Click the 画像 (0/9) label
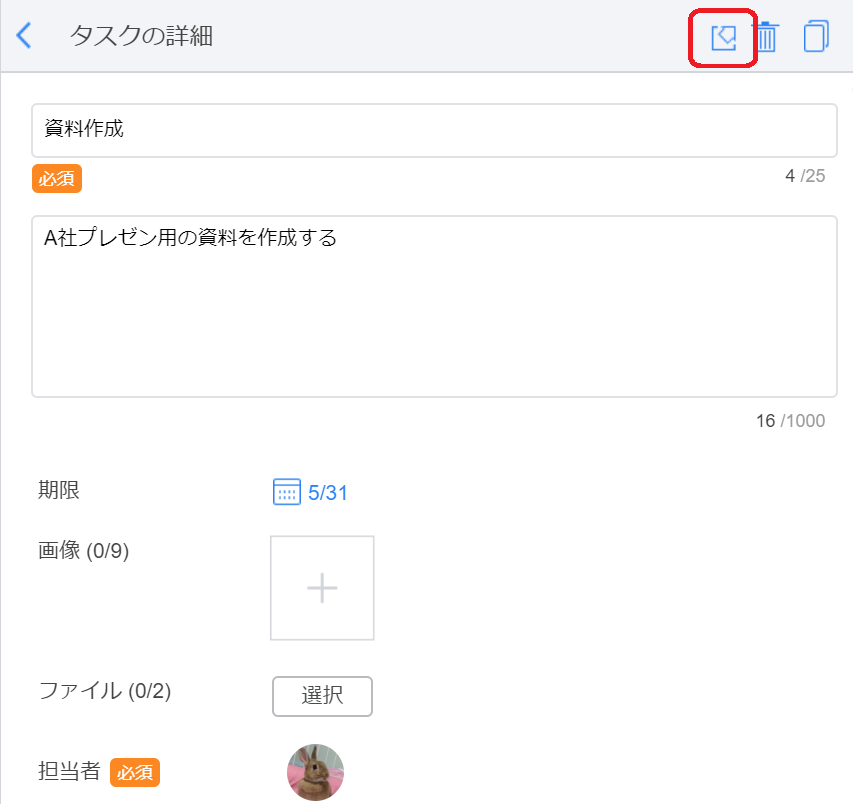Image resolution: width=853 pixels, height=804 pixels. pos(84,550)
